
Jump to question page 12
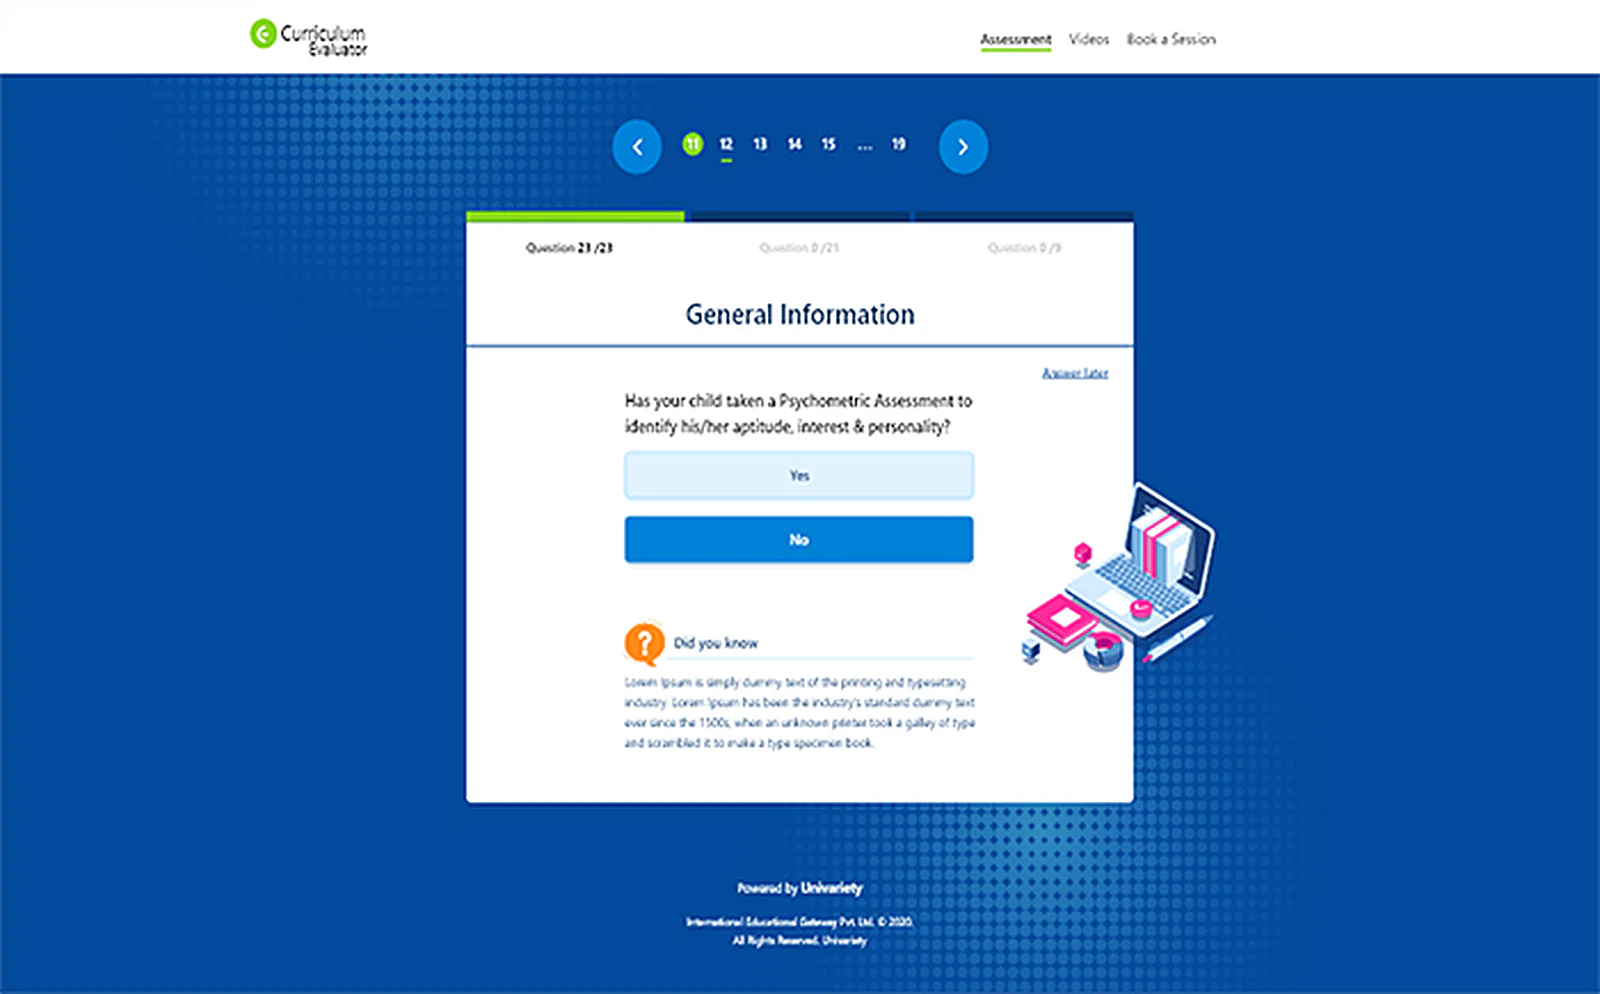click(726, 144)
